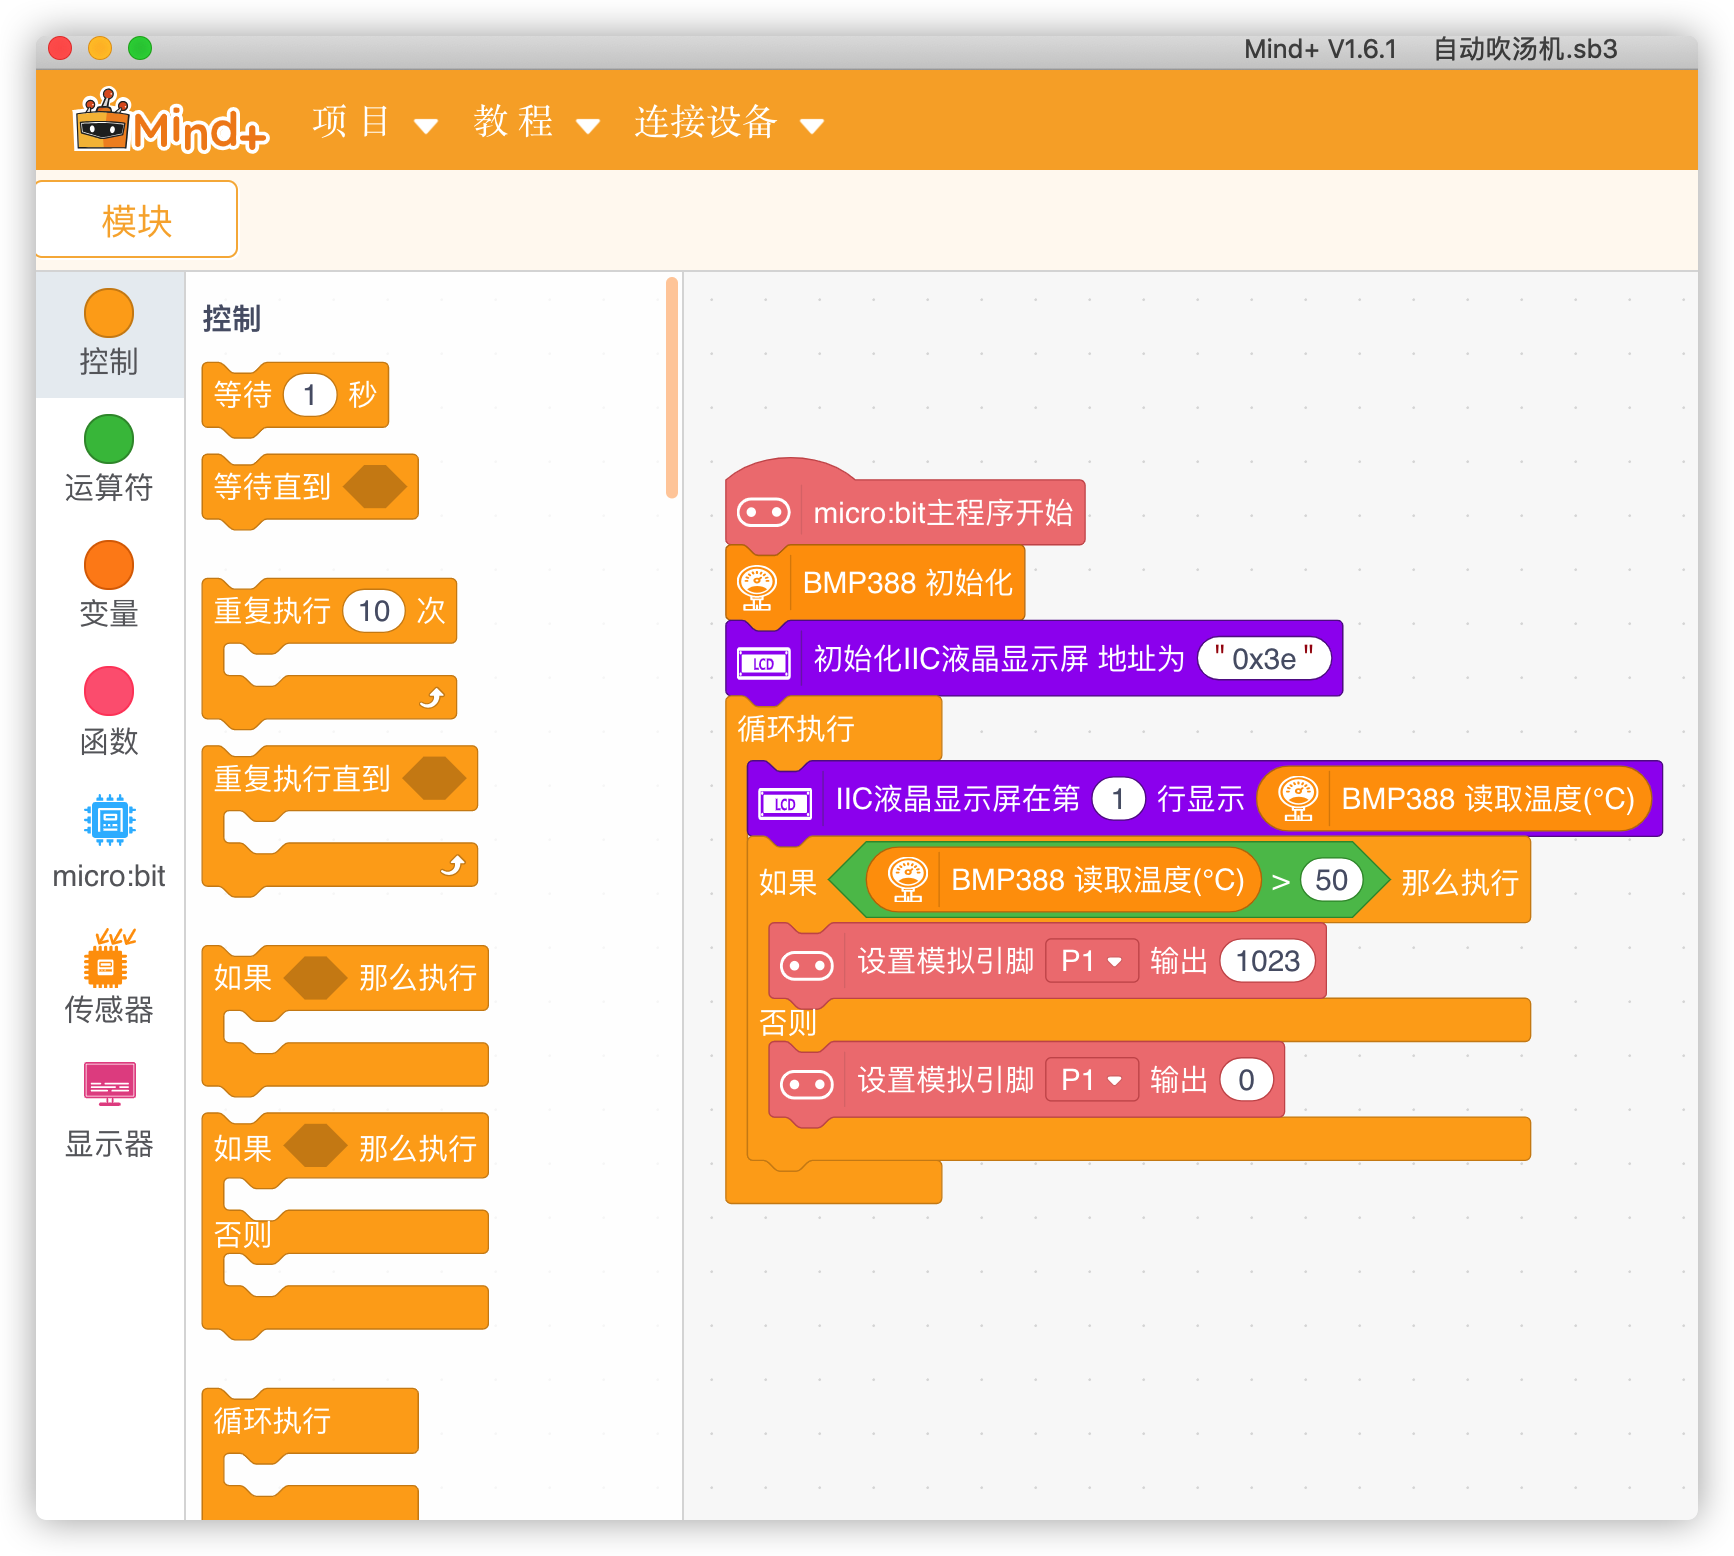Image resolution: width=1734 pixels, height=1556 pixels.
Task: Select the 等待直到 palette block
Action: tap(310, 488)
